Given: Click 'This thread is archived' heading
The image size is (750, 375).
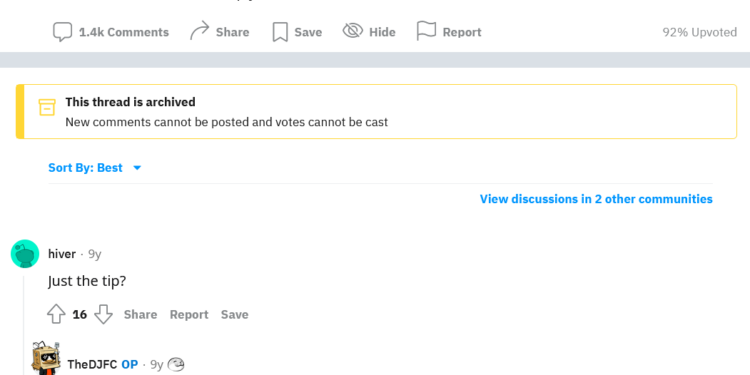Looking at the screenshot, I should click(131, 102).
